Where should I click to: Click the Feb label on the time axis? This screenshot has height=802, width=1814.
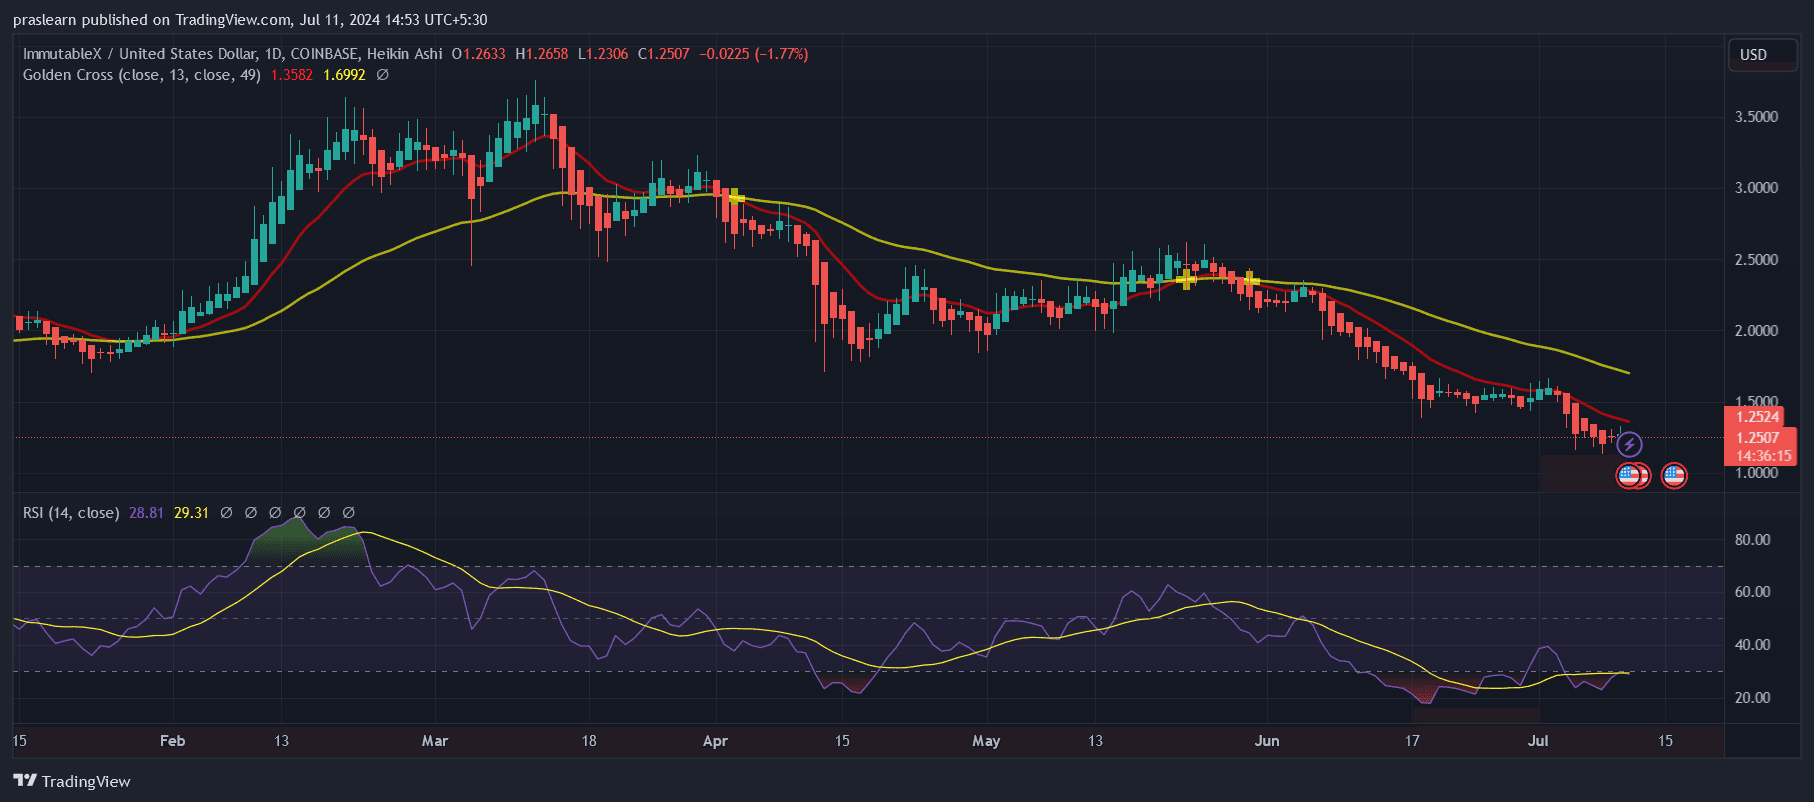click(x=172, y=741)
